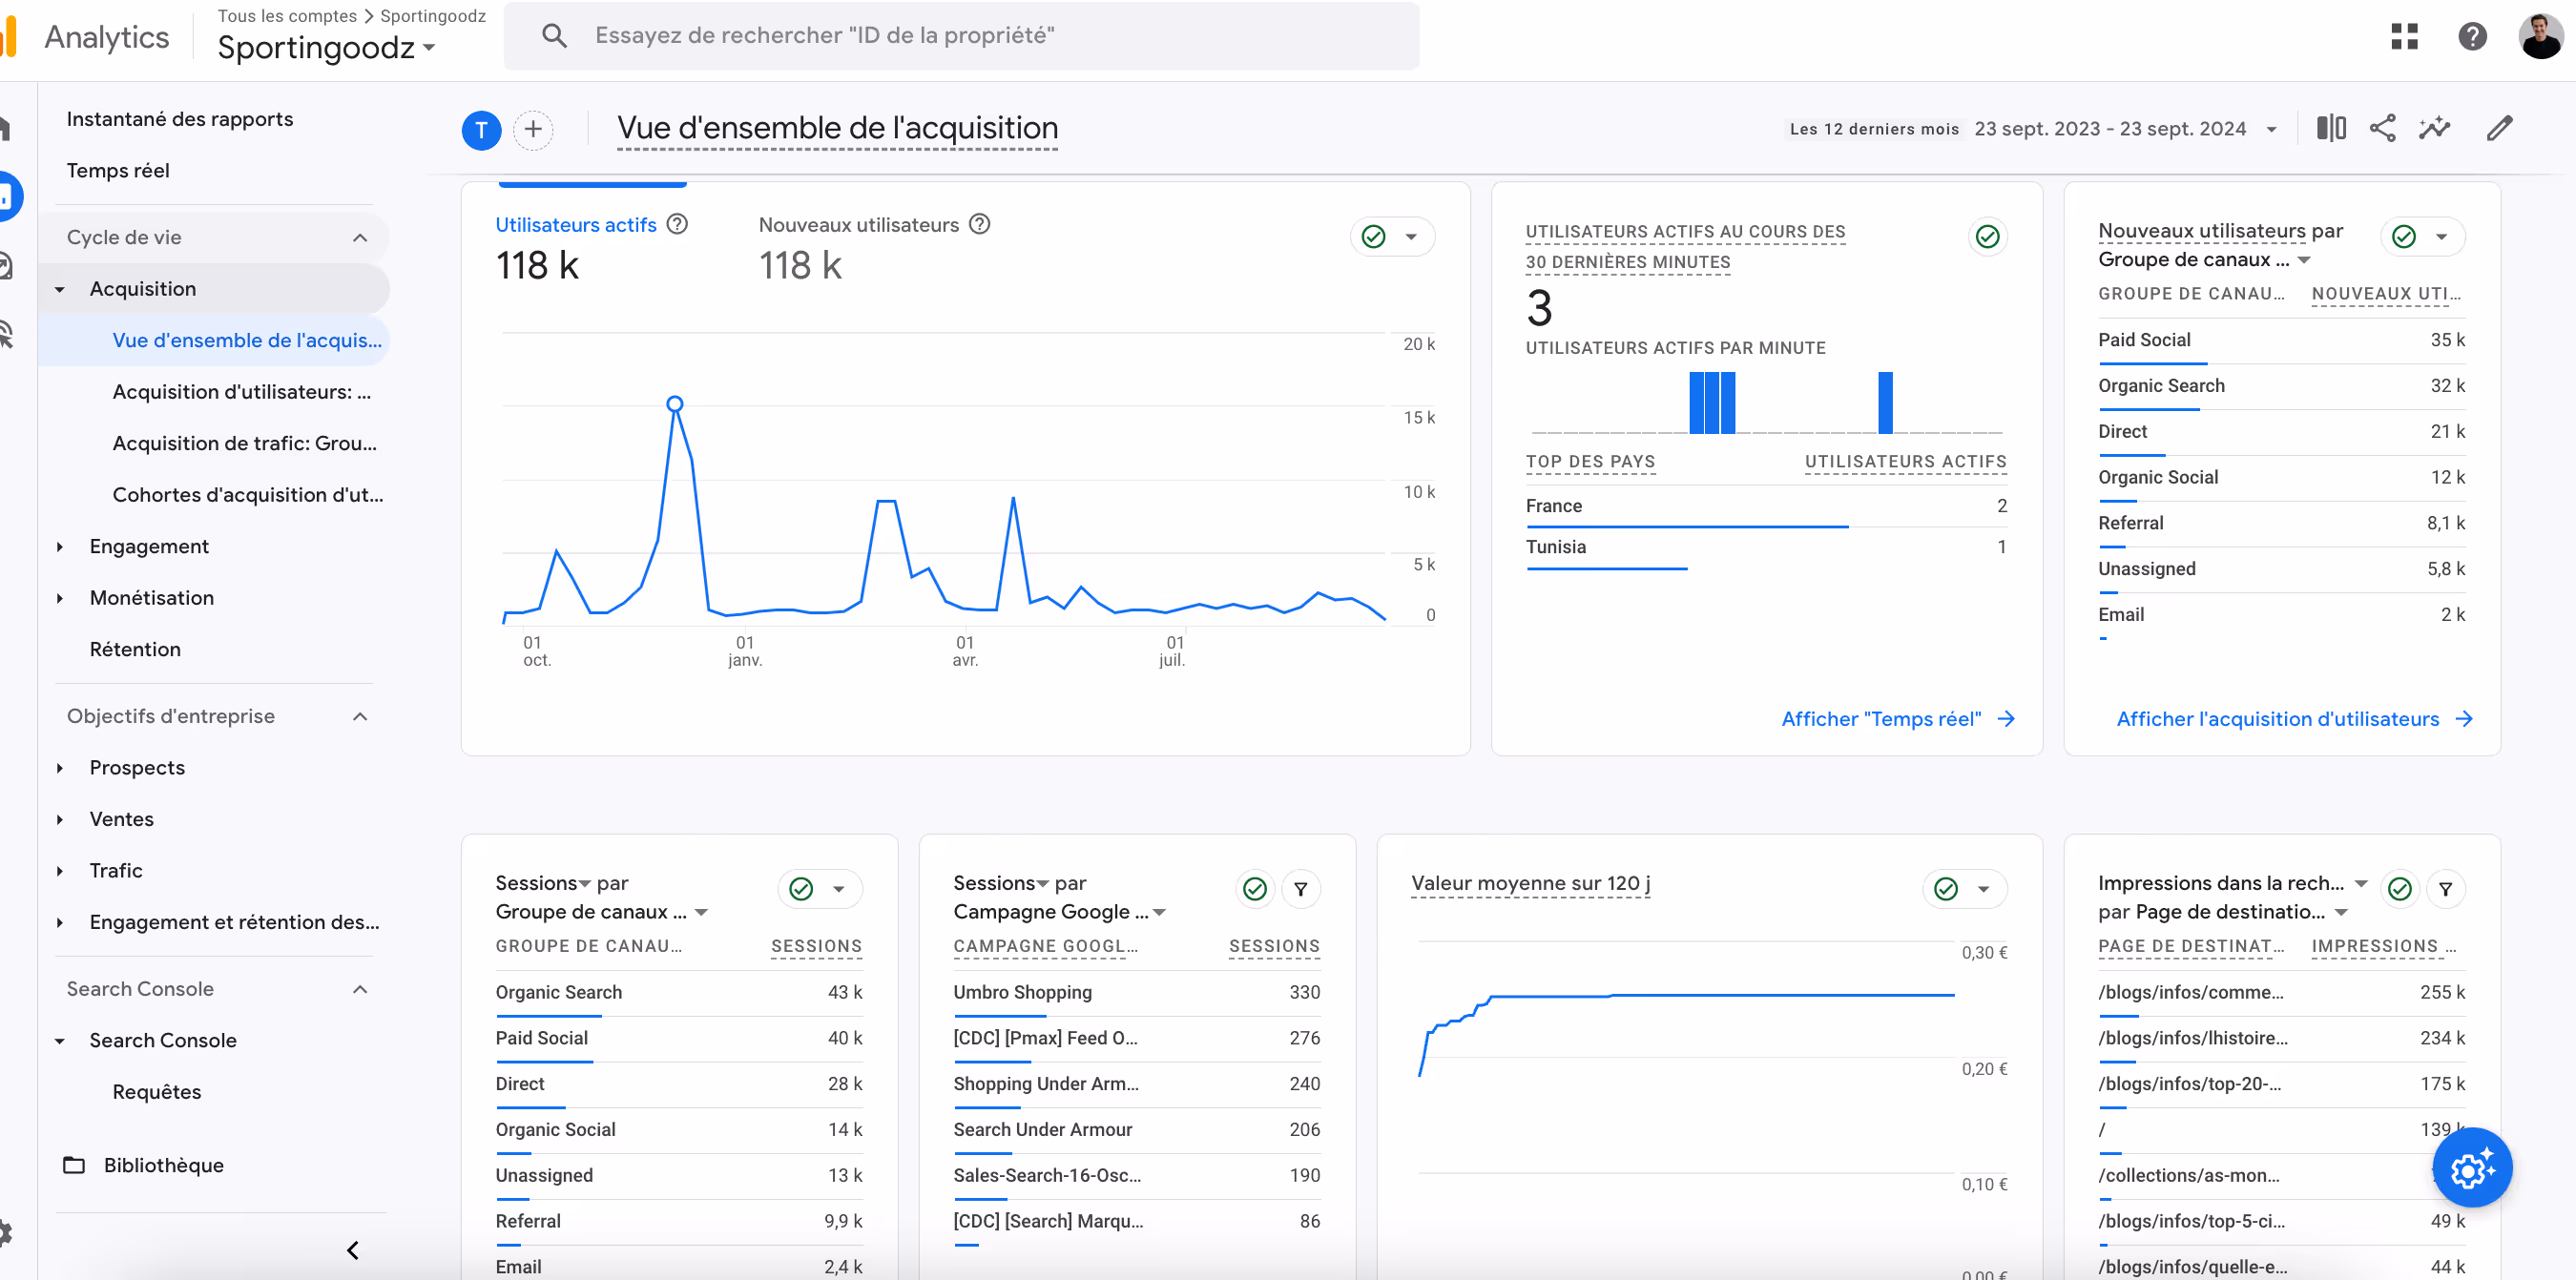Open Temps réel report
Image resolution: width=2576 pixels, height=1280 pixels.
[118, 171]
